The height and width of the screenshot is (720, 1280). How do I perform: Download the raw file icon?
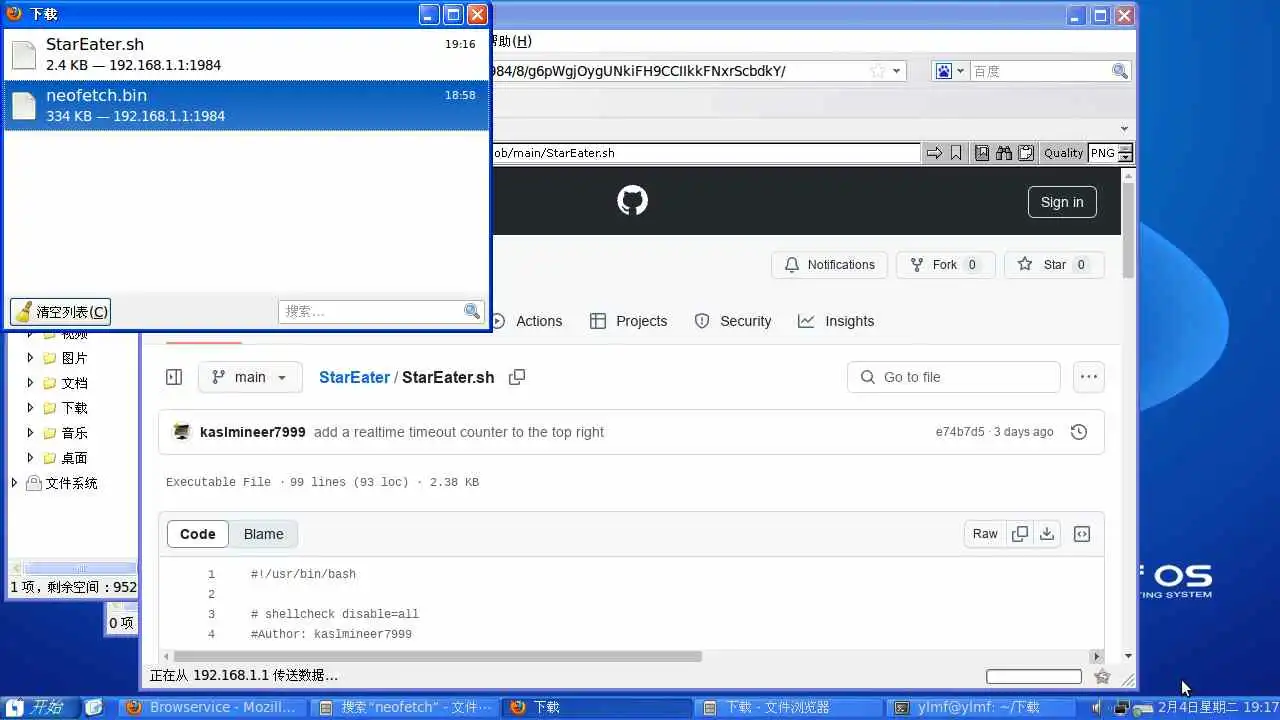[x=1047, y=534]
